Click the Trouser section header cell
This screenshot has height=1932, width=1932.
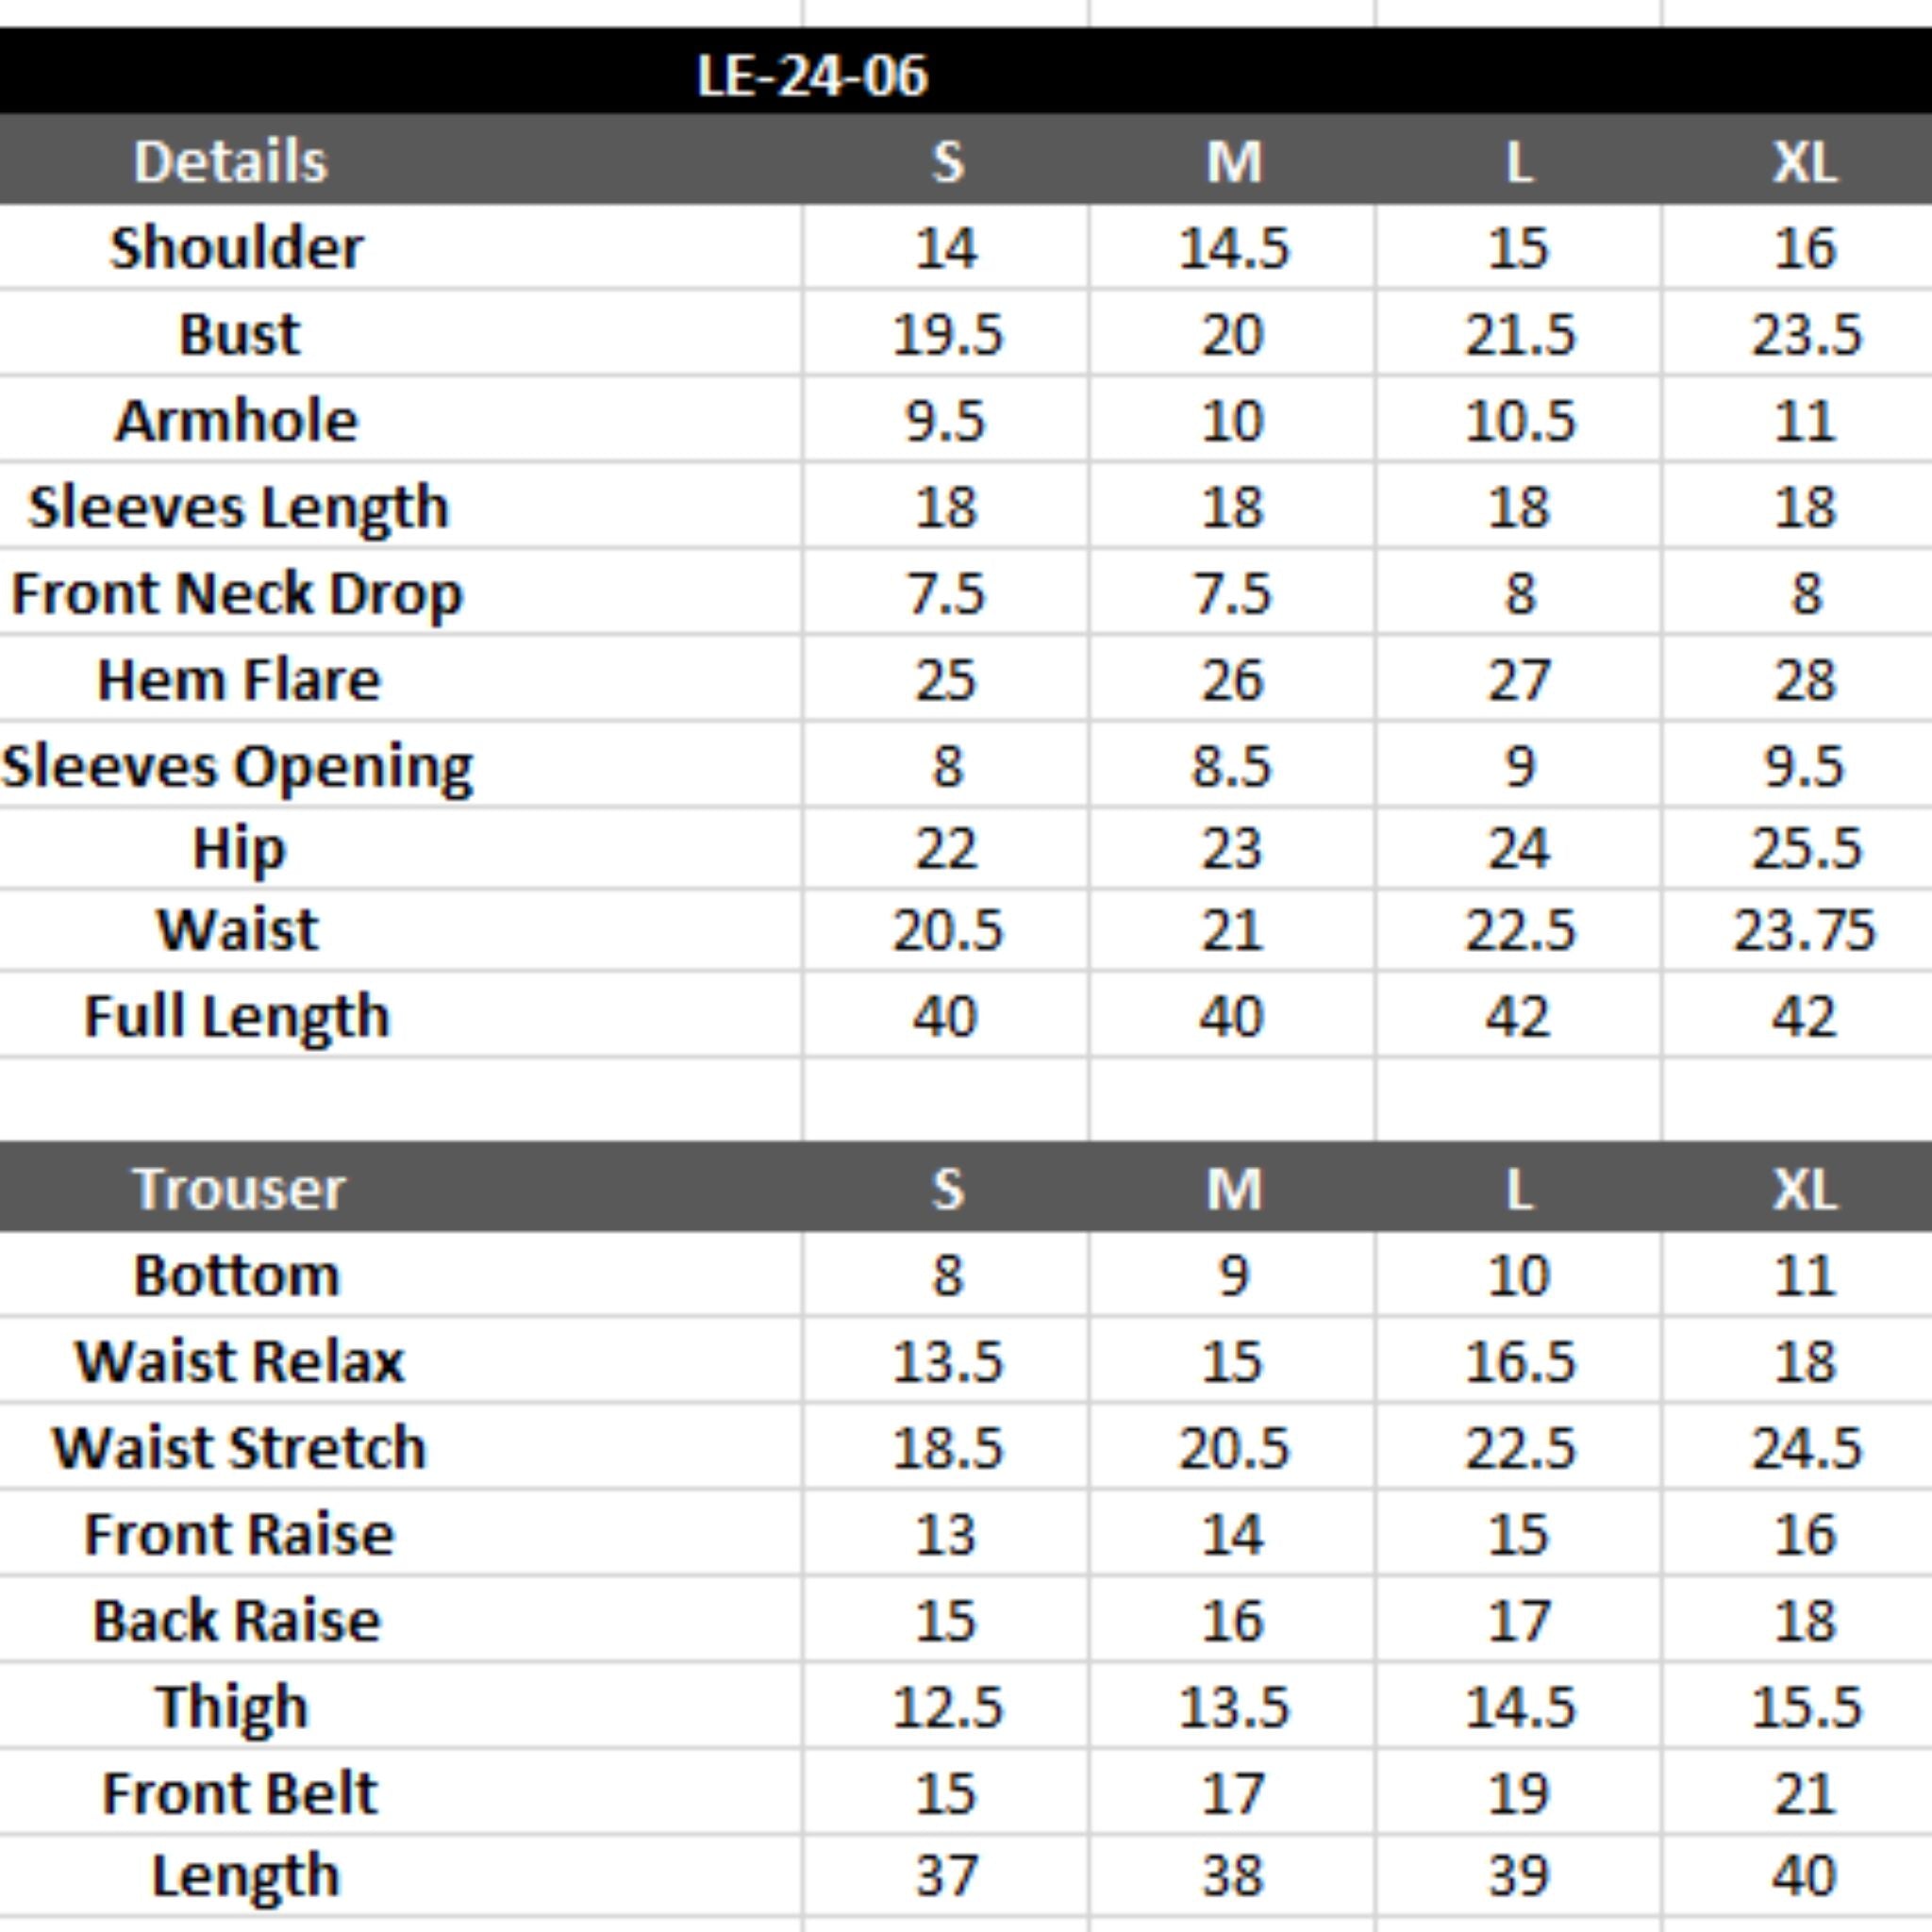(238, 1188)
